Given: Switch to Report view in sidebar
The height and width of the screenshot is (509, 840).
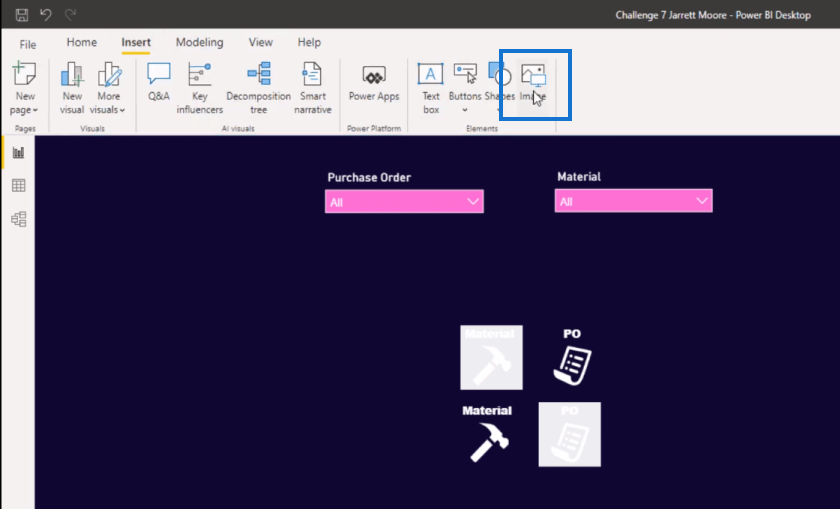Looking at the screenshot, I should point(18,153).
